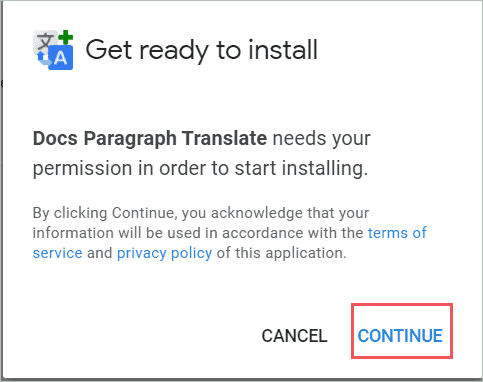Click the small blue arrow in the app icon

[42, 59]
